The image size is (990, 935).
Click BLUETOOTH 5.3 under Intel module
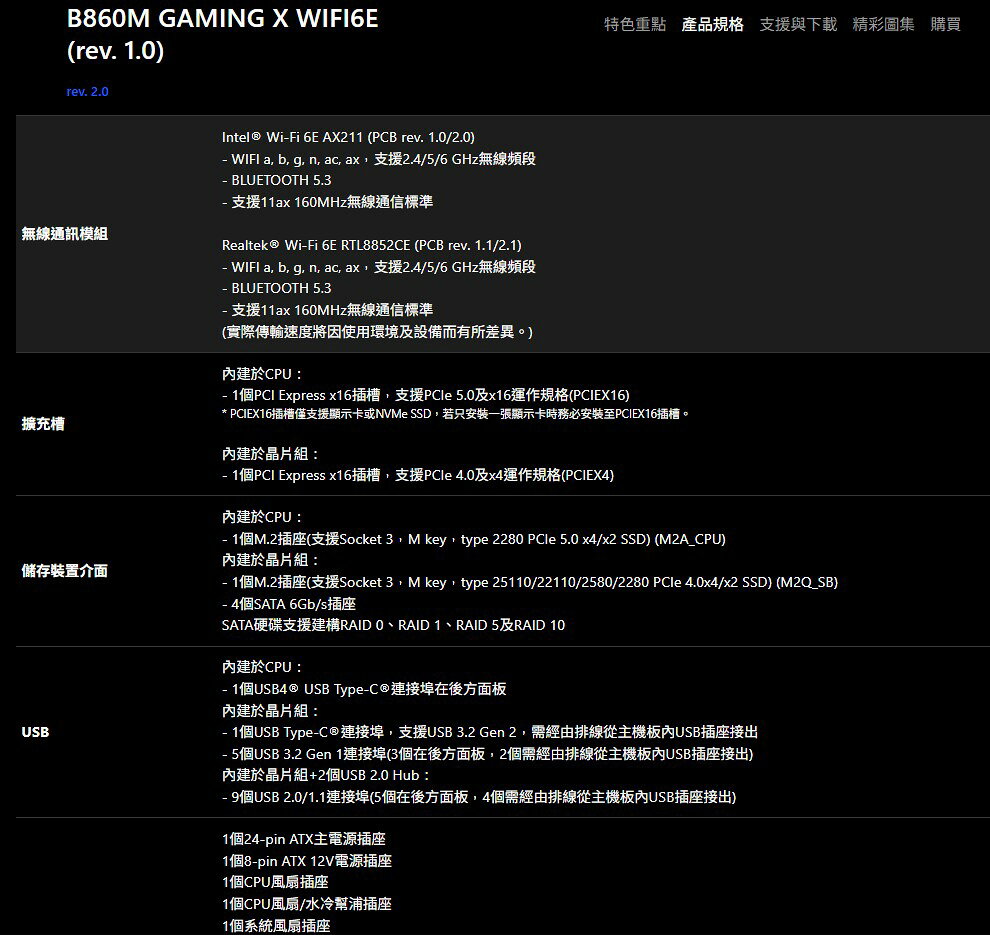(277, 180)
